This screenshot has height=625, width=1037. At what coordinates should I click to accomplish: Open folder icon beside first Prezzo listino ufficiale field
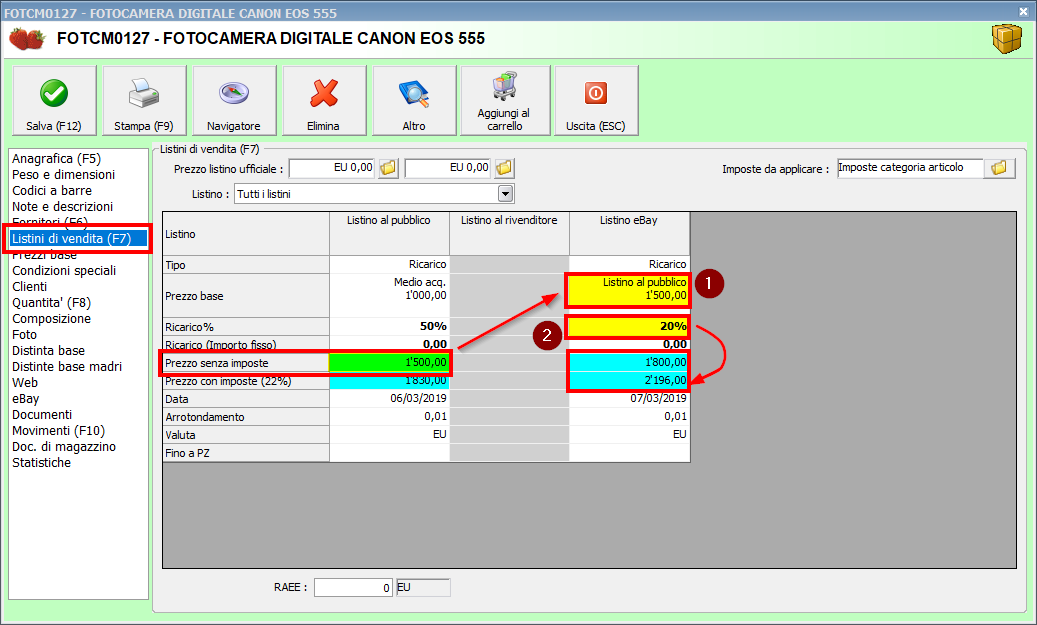(388, 168)
